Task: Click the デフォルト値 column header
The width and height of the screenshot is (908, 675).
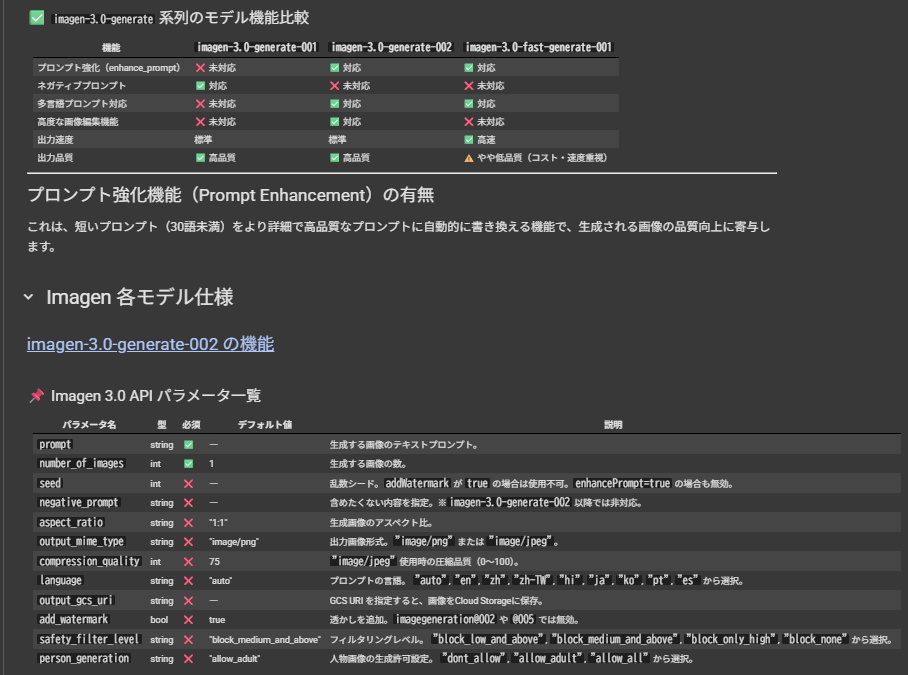Action: [265, 425]
